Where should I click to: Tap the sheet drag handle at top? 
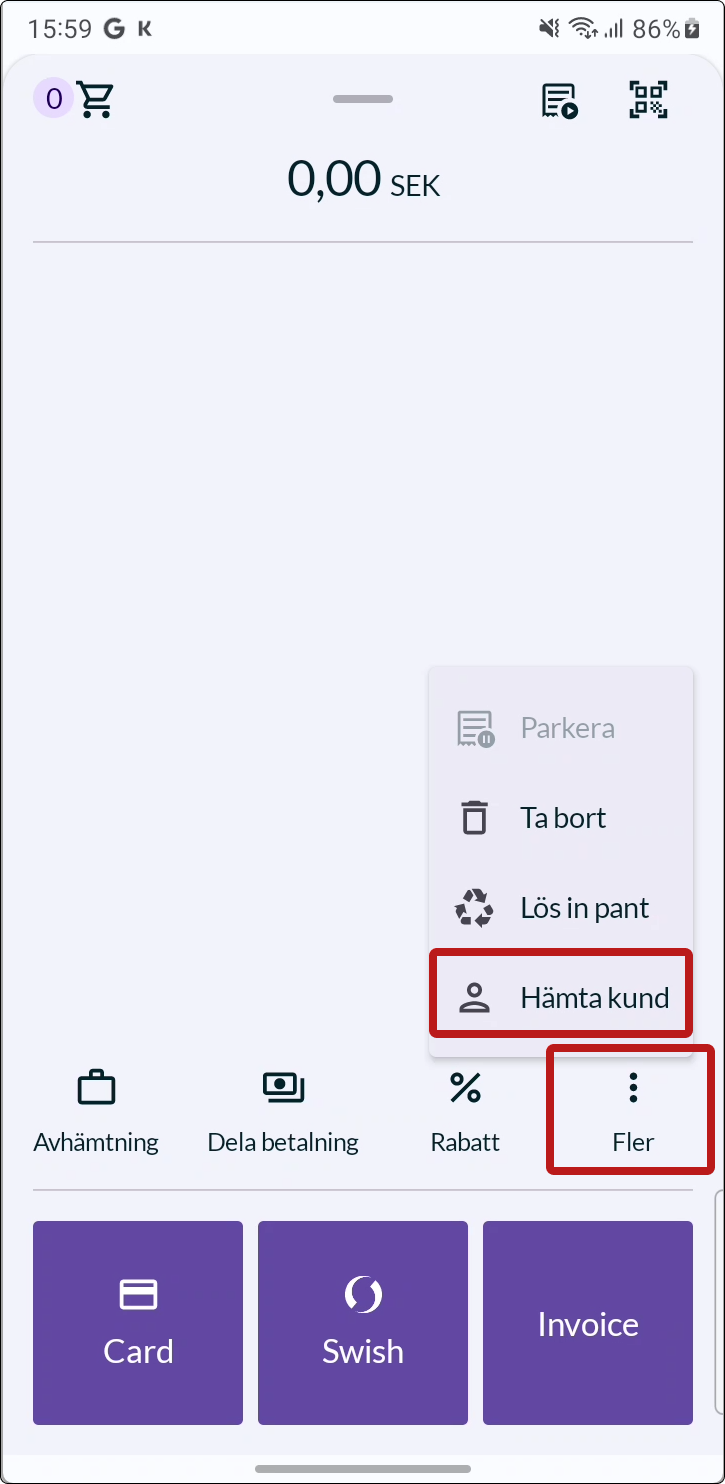click(x=363, y=99)
